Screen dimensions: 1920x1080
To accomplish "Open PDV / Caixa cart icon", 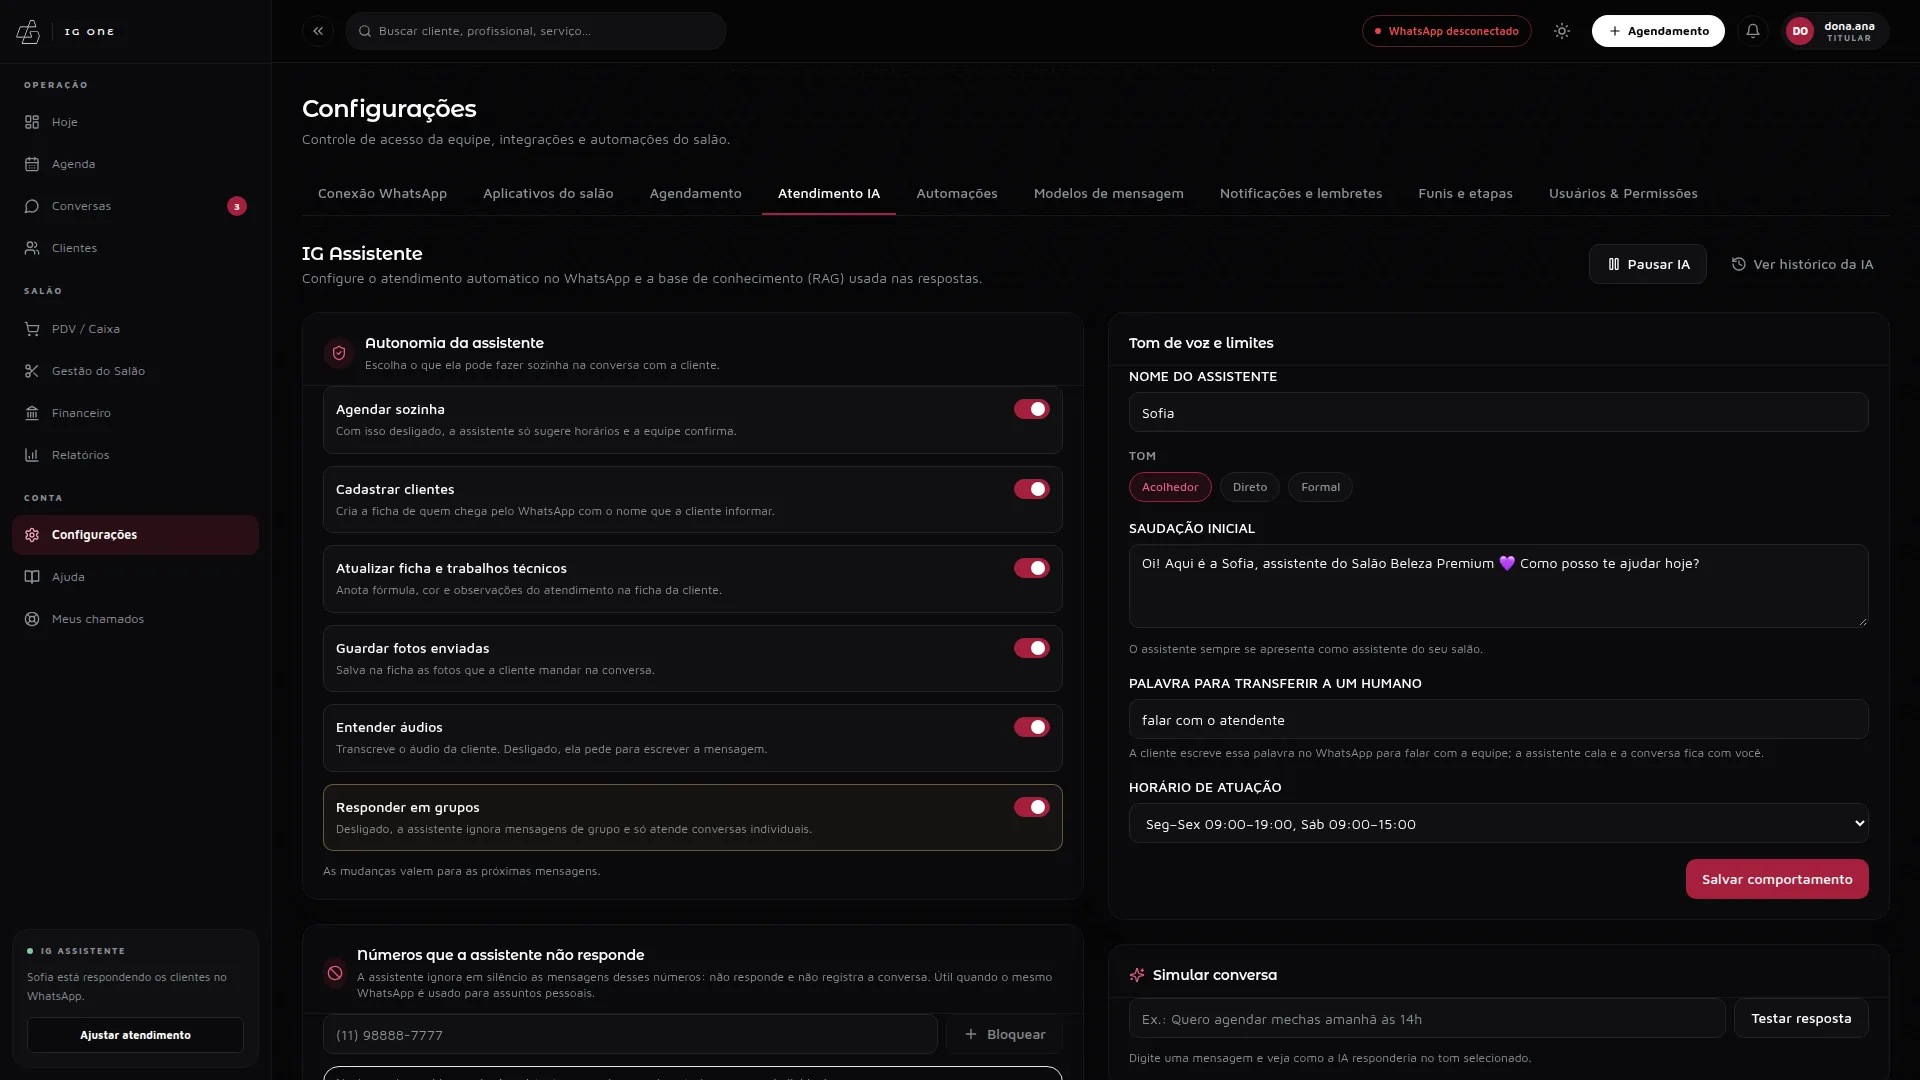I will point(32,329).
